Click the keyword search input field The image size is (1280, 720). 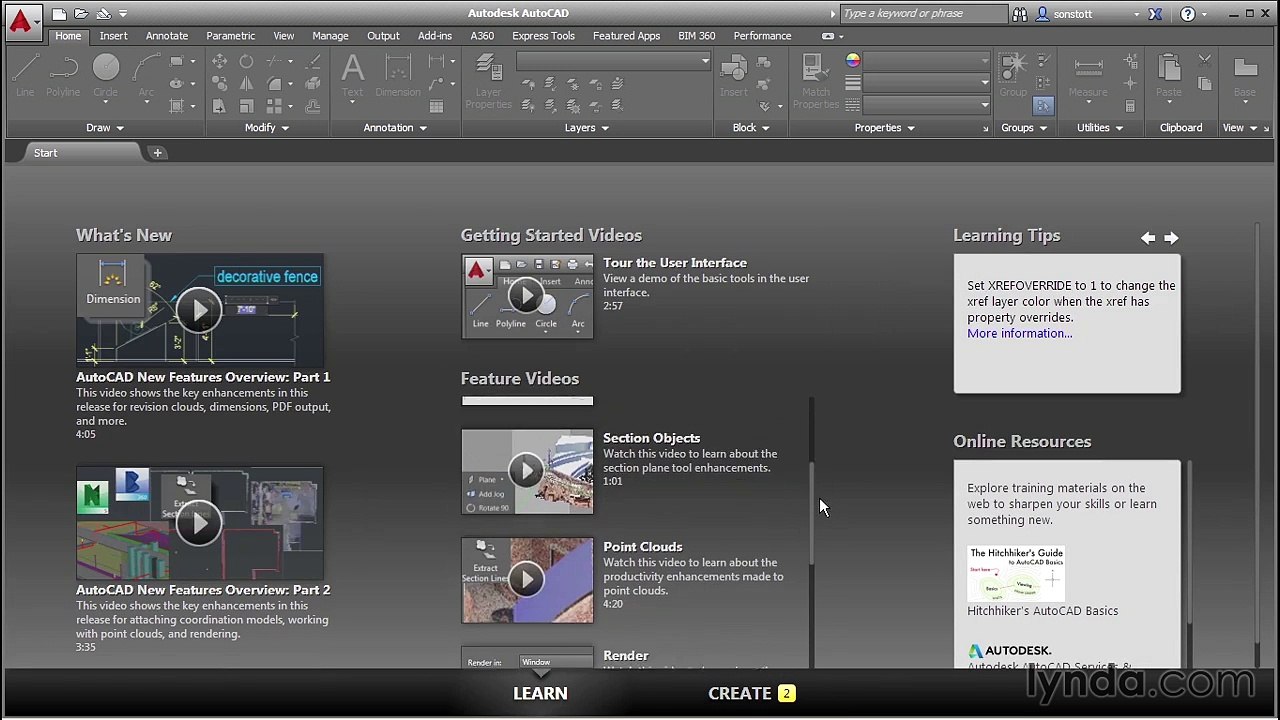[922, 14]
